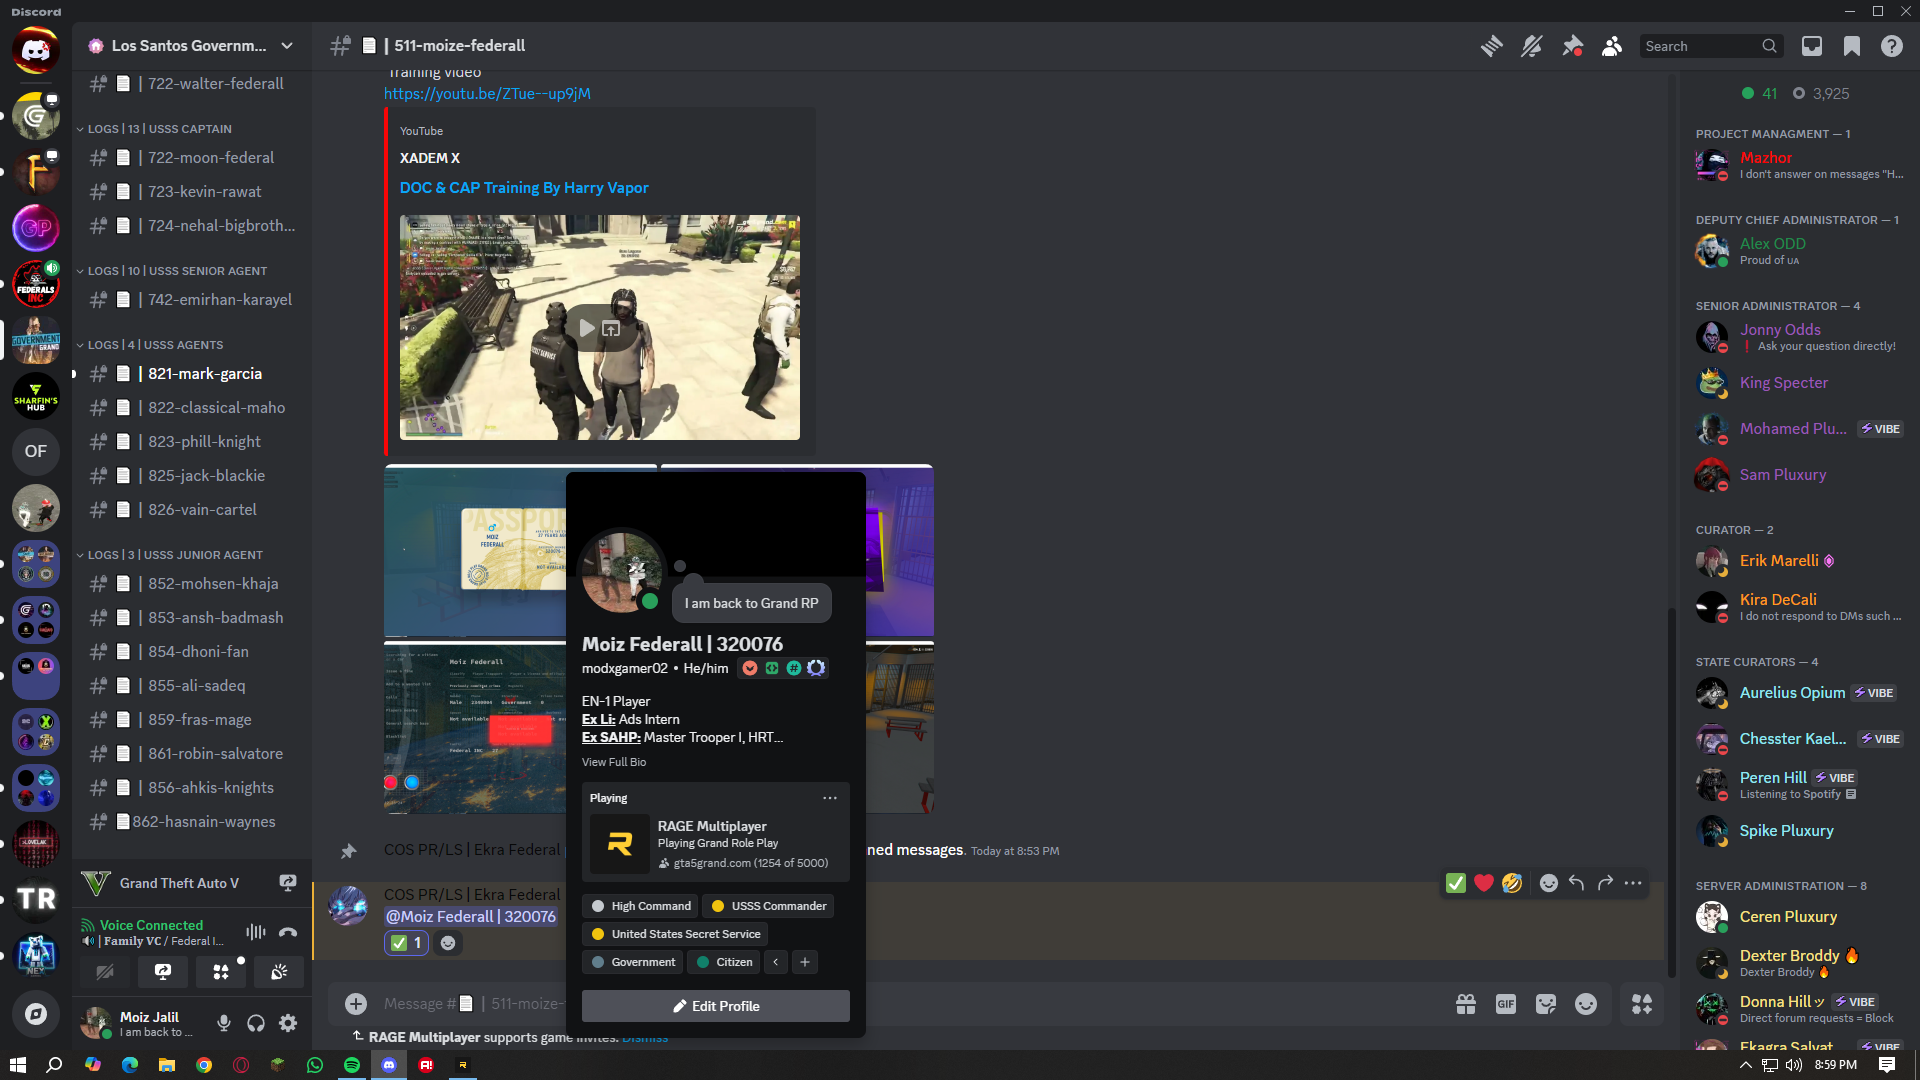Play the embedded YouTube training video
The height and width of the screenshot is (1080, 1920).
coord(586,328)
